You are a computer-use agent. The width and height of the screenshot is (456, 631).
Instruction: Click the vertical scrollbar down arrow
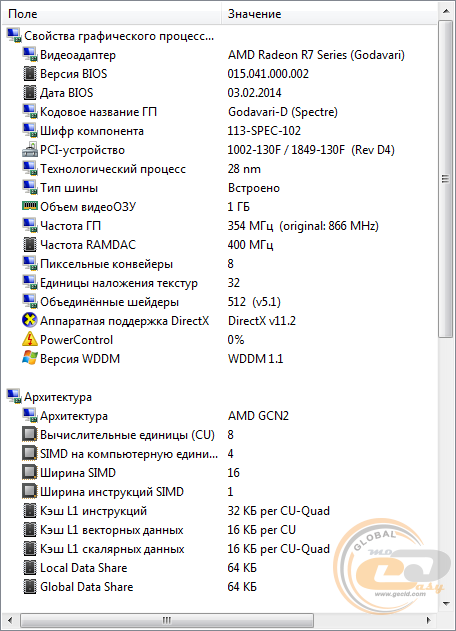click(x=446, y=603)
